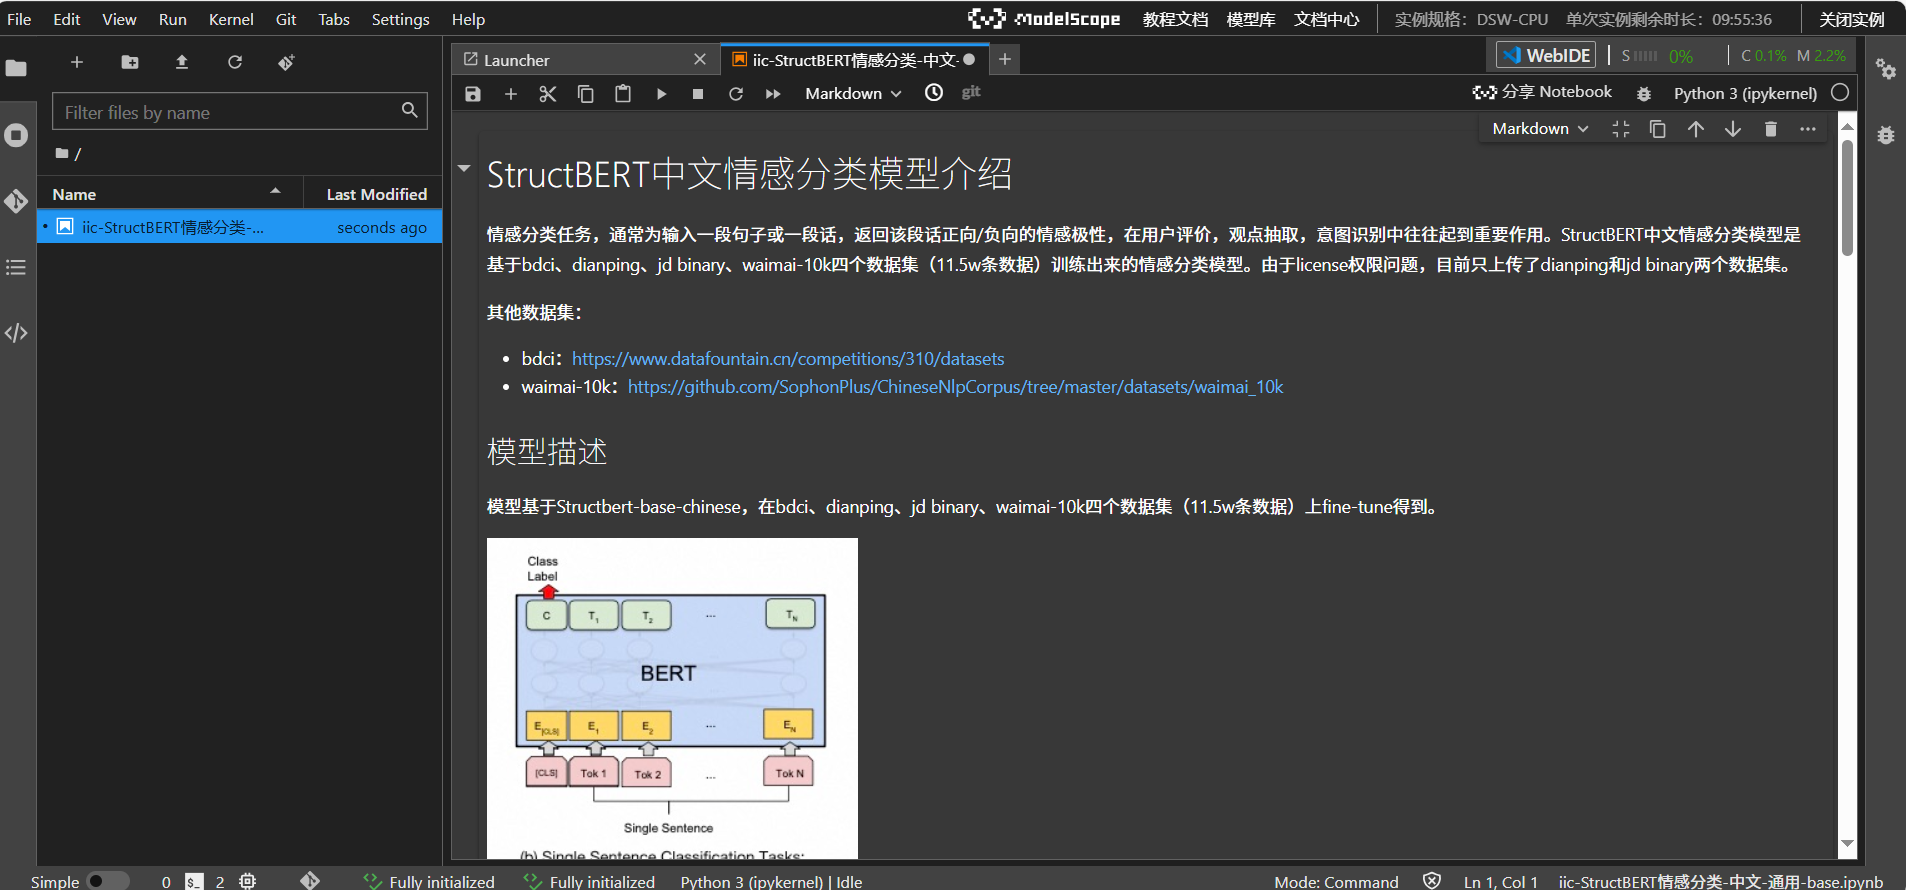
Task: Insert a cell below with toolbar plus
Action: click(x=511, y=93)
